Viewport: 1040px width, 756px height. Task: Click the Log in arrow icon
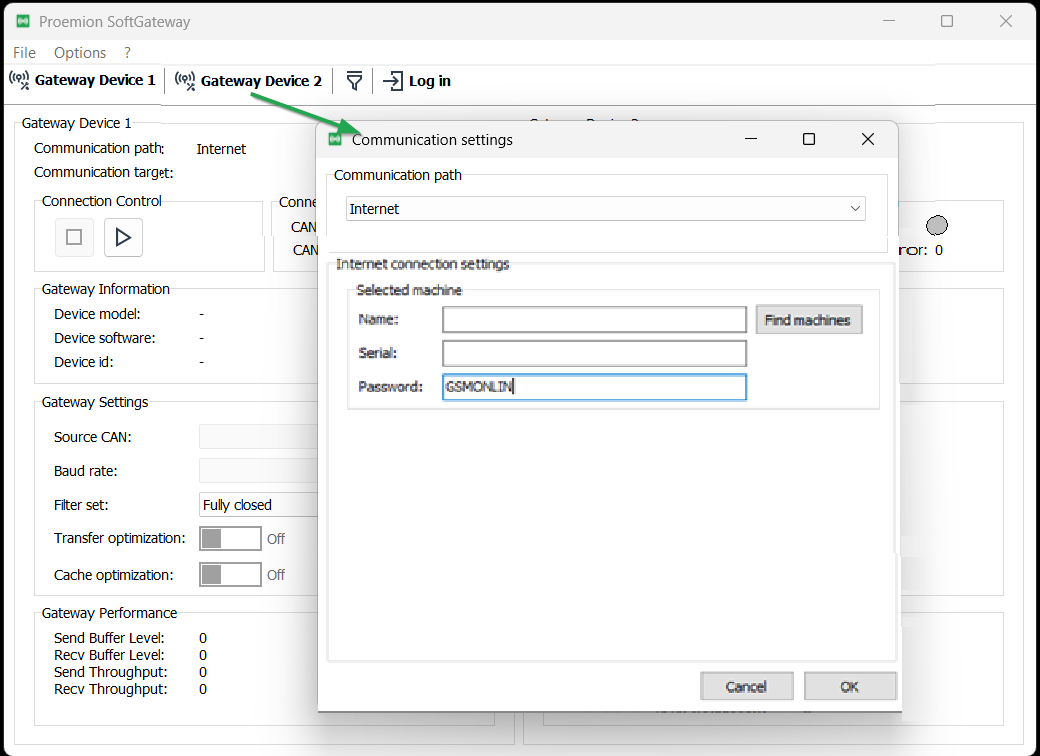[x=392, y=80]
